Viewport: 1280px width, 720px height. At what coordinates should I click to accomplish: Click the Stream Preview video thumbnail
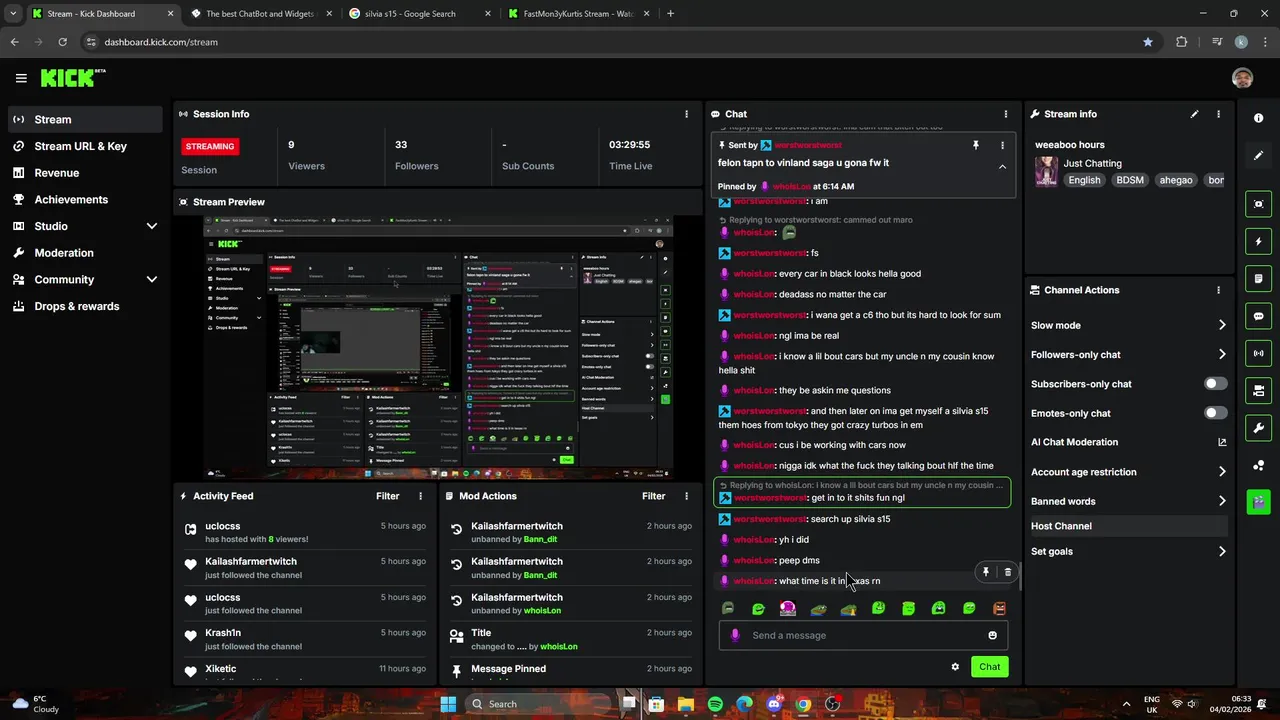(x=438, y=347)
